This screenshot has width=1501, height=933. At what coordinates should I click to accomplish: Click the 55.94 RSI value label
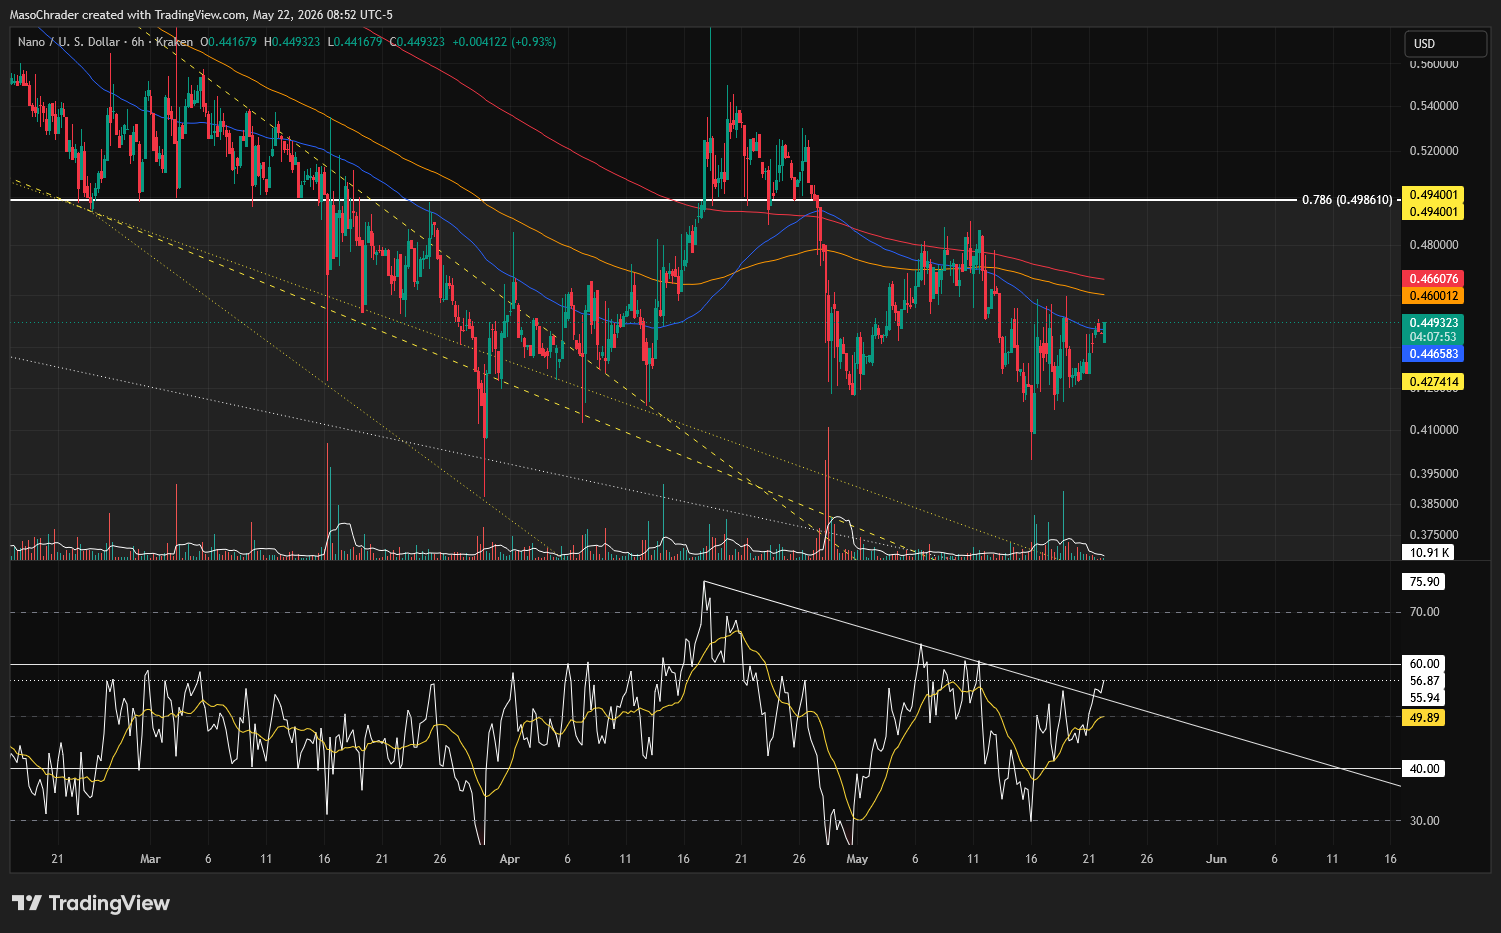[1424, 698]
